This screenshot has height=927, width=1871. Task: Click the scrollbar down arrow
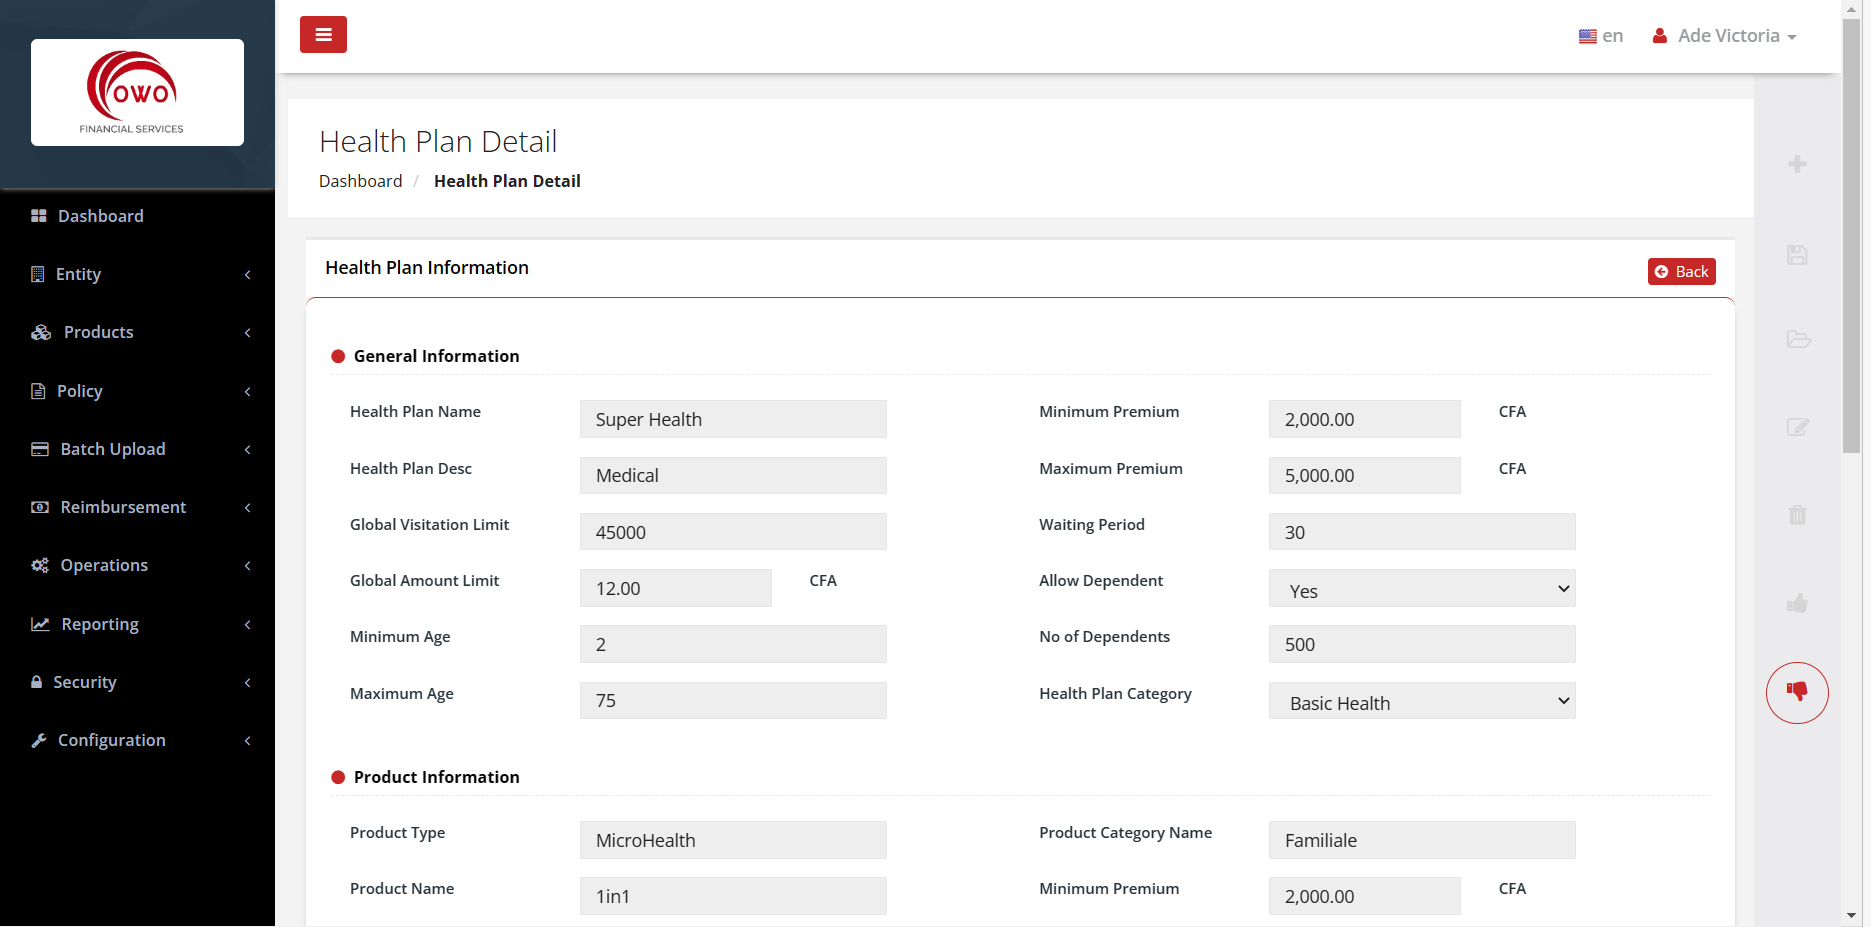[1852, 915]
